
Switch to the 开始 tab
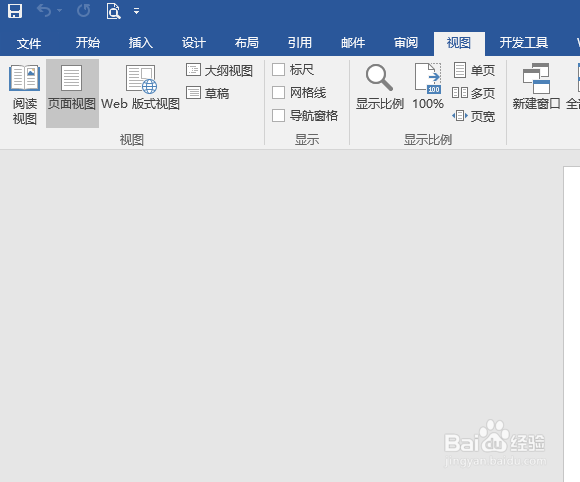click(88, 43)
